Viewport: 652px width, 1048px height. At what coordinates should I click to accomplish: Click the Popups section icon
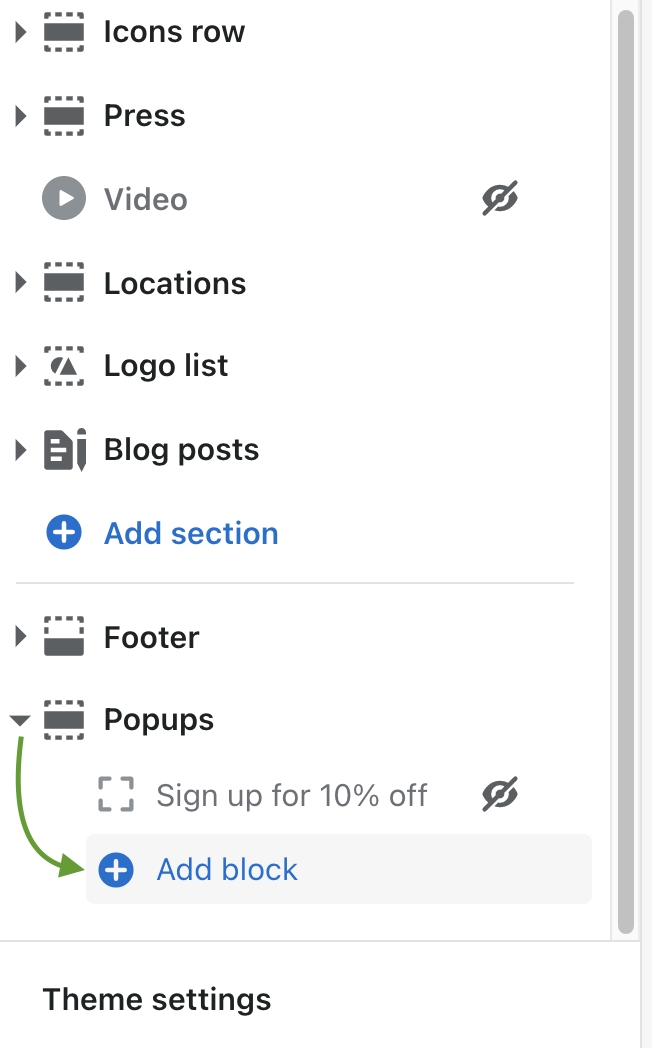[64, 720]
